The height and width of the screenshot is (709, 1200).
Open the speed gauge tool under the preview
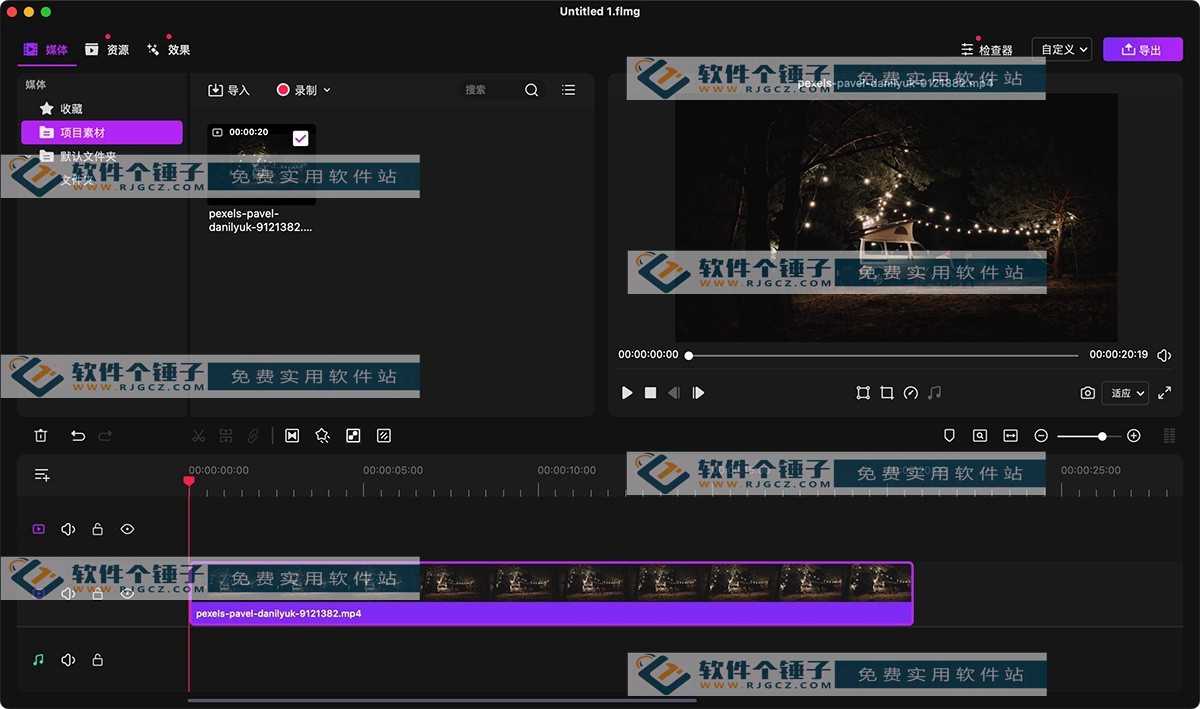click(911, 393)
